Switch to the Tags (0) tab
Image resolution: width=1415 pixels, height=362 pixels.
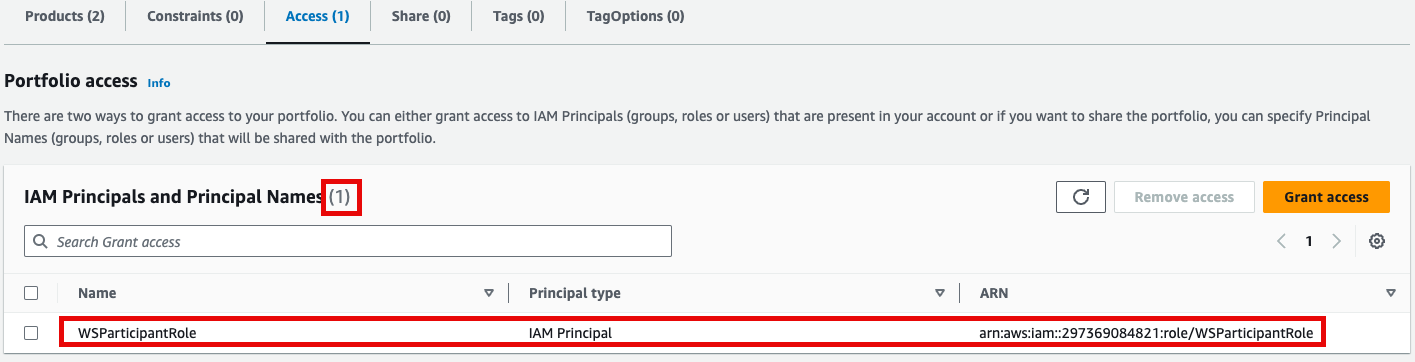pyautogui.click(x=518, y=17)
